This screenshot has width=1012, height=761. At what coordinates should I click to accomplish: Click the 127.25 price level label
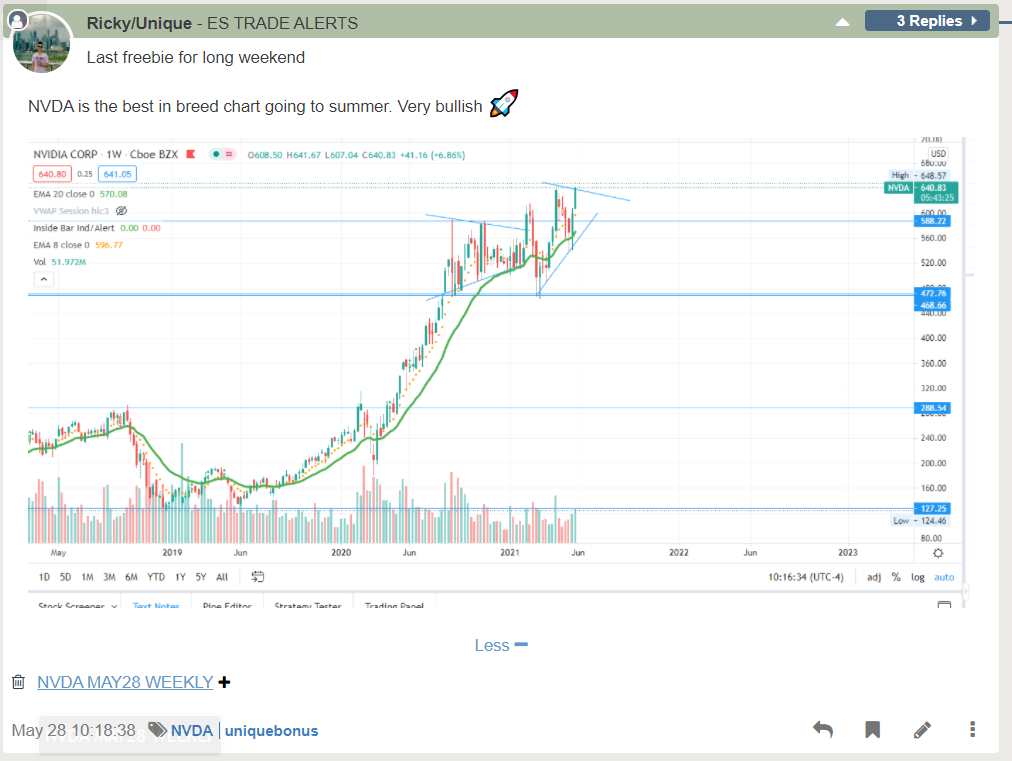[x=932, y=508]
